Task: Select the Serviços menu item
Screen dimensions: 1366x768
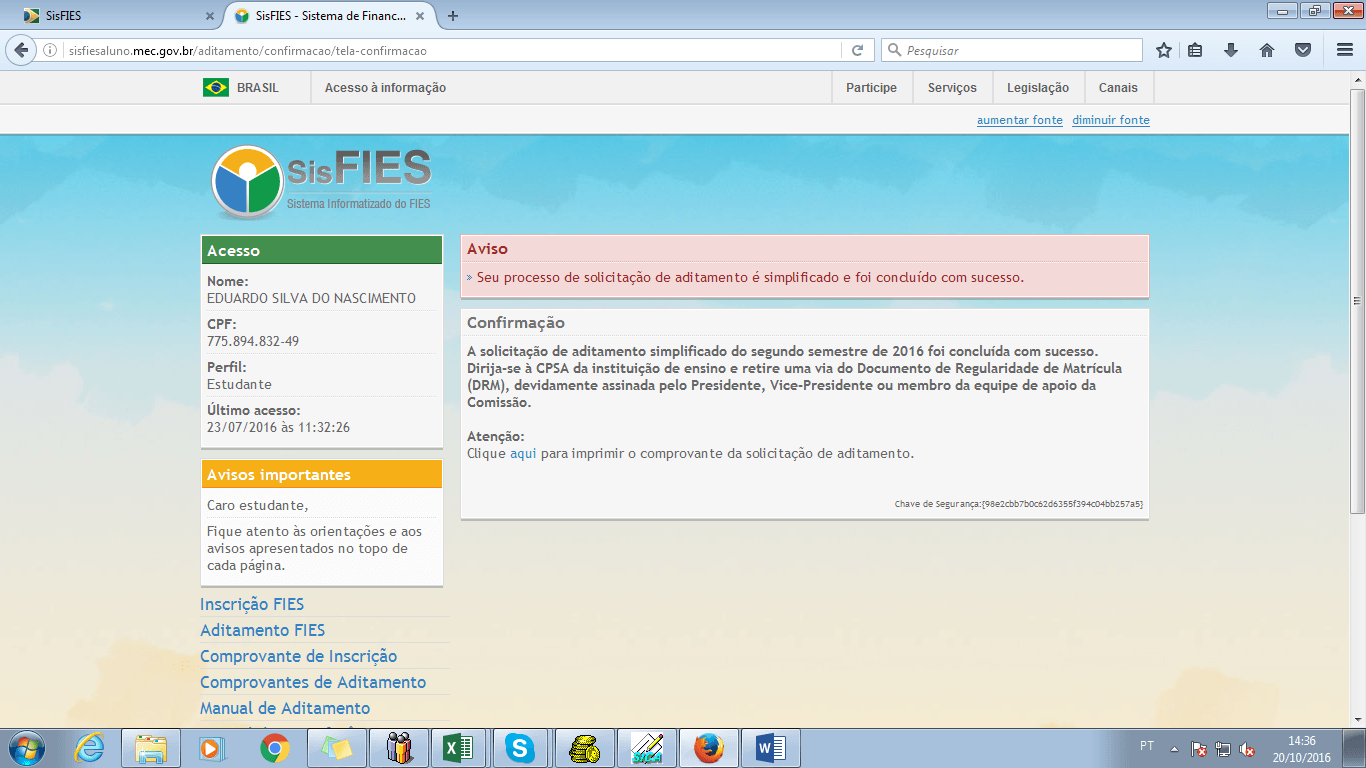Action: (x=951, y=87)
